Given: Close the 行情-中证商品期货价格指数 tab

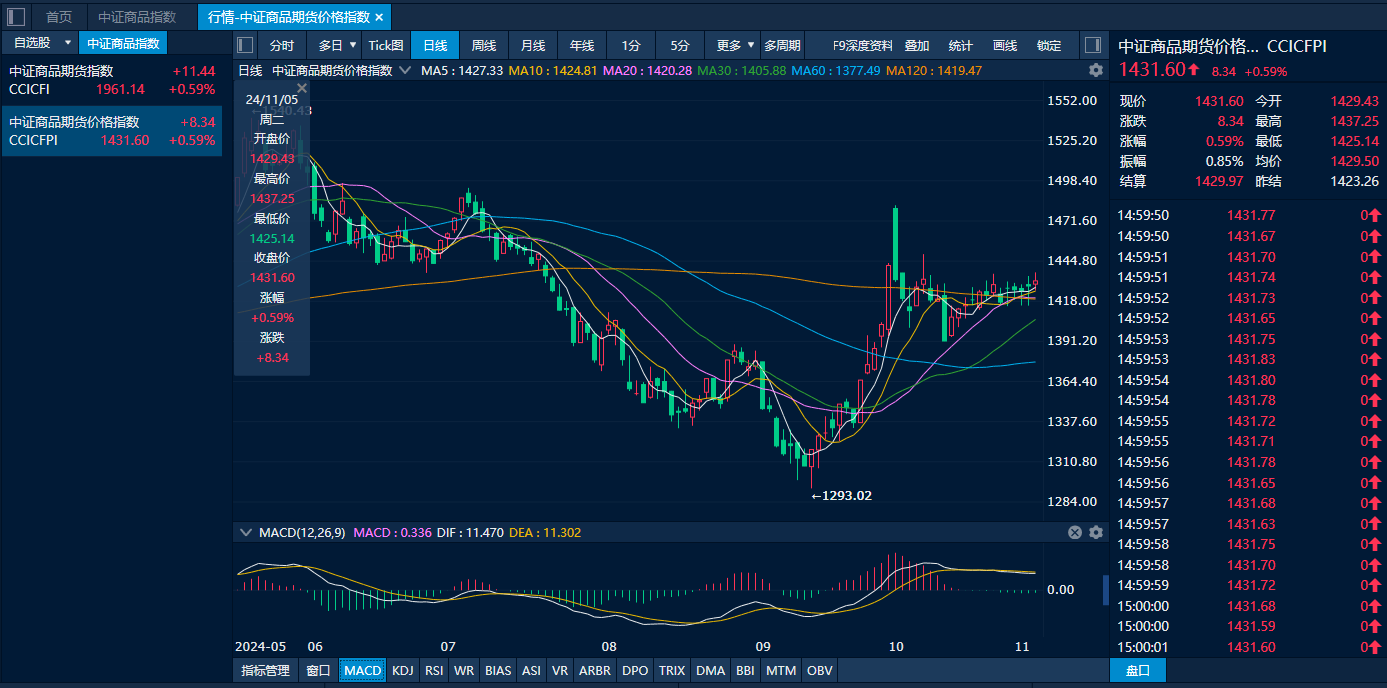Looking at the screenshot, I should point(379,17).
